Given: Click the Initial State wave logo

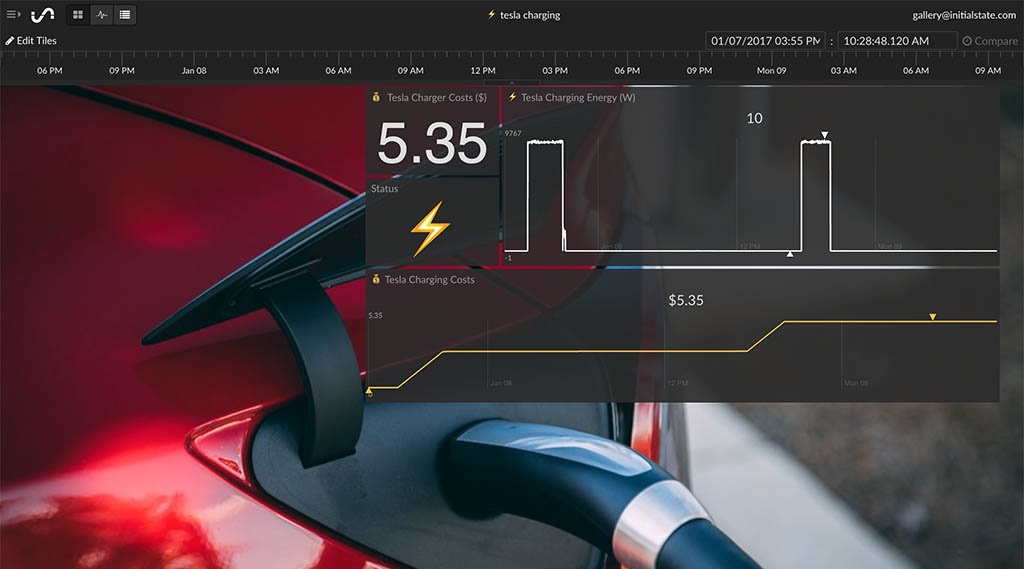Looking at the screenshot, I should tap(43, 15).
